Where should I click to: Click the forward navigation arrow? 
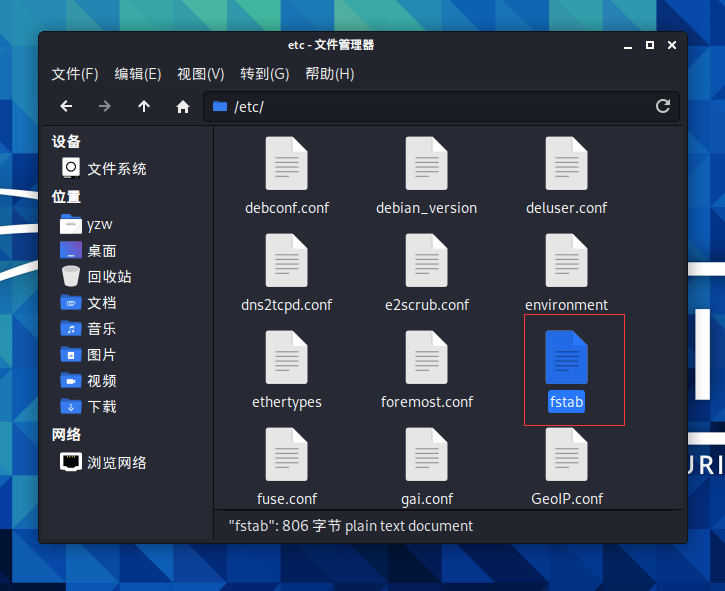[x=105, y=106]
